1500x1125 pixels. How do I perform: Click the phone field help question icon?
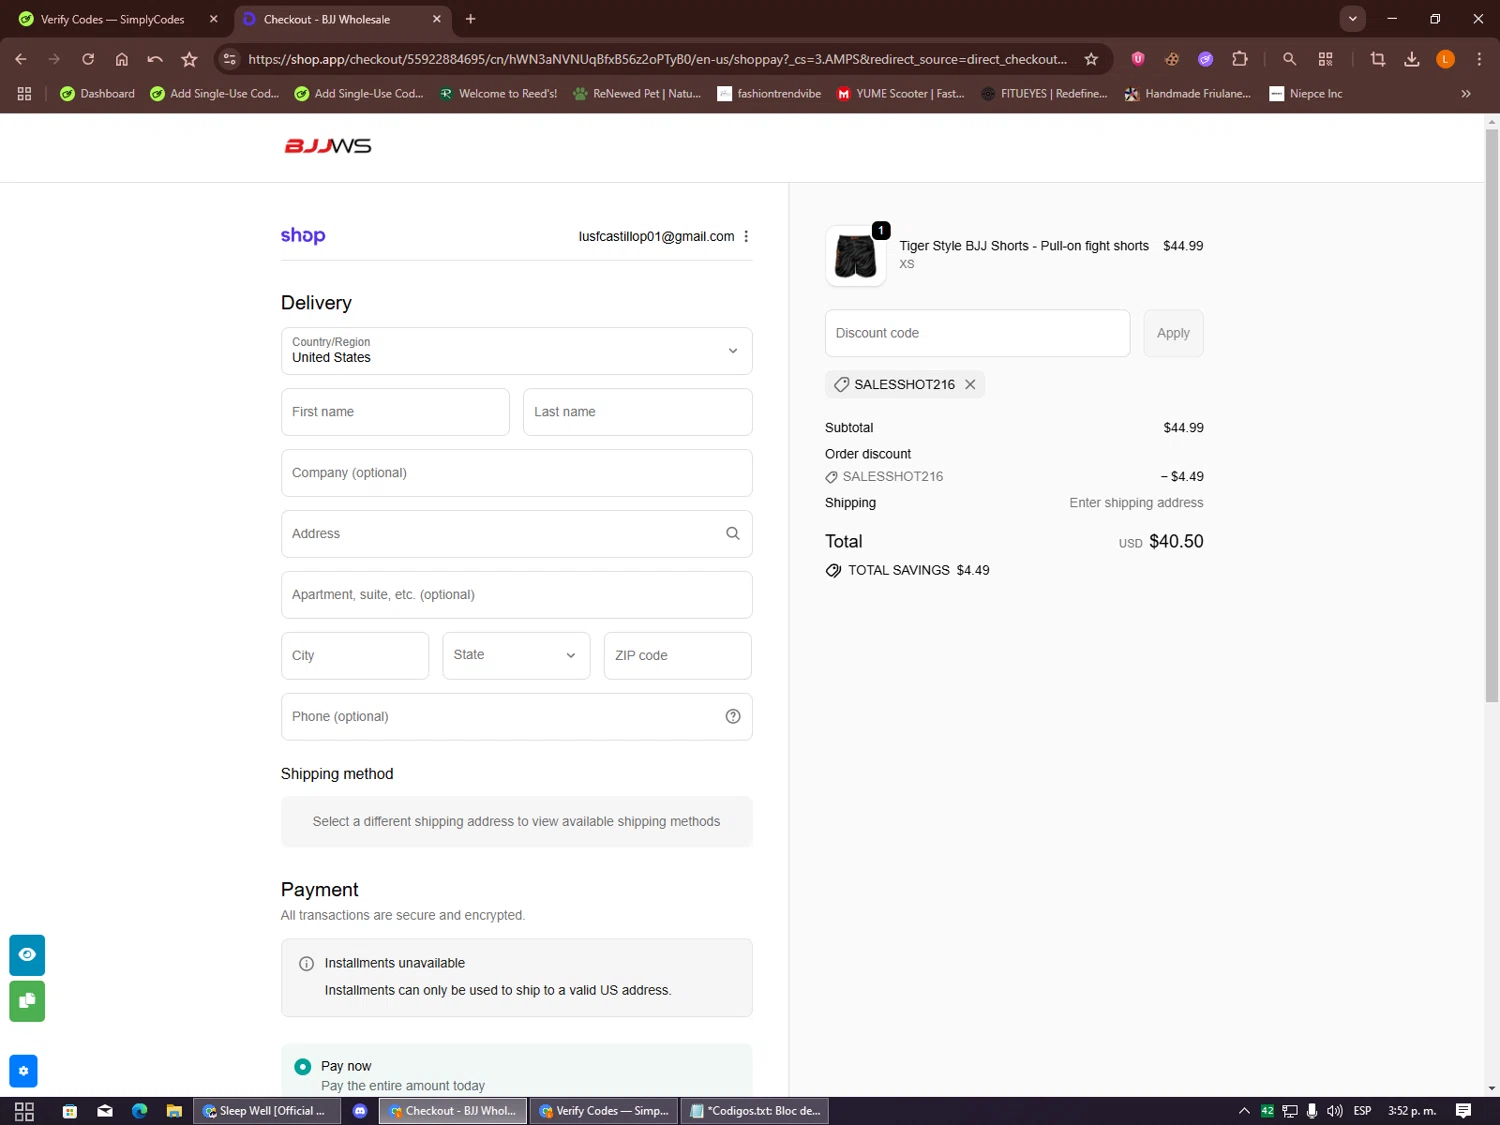coord(733,716)
